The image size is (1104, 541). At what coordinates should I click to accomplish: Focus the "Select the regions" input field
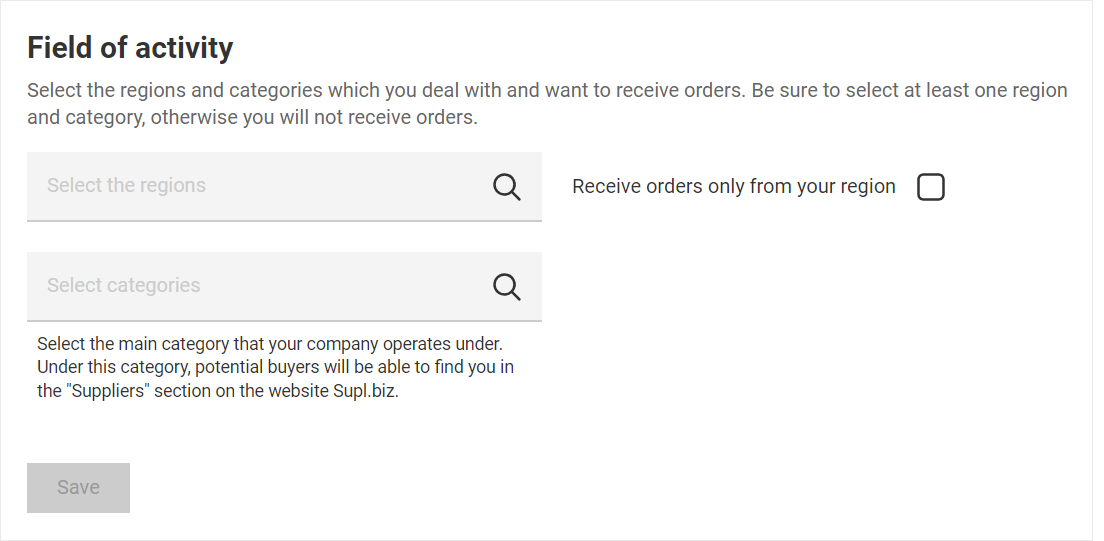[x=260, y=186]
